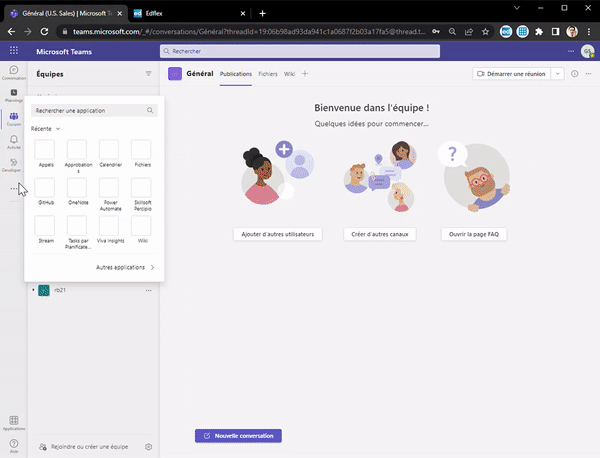
Task: Select the Équipes icon in sidebar
Action: (14, 119)
